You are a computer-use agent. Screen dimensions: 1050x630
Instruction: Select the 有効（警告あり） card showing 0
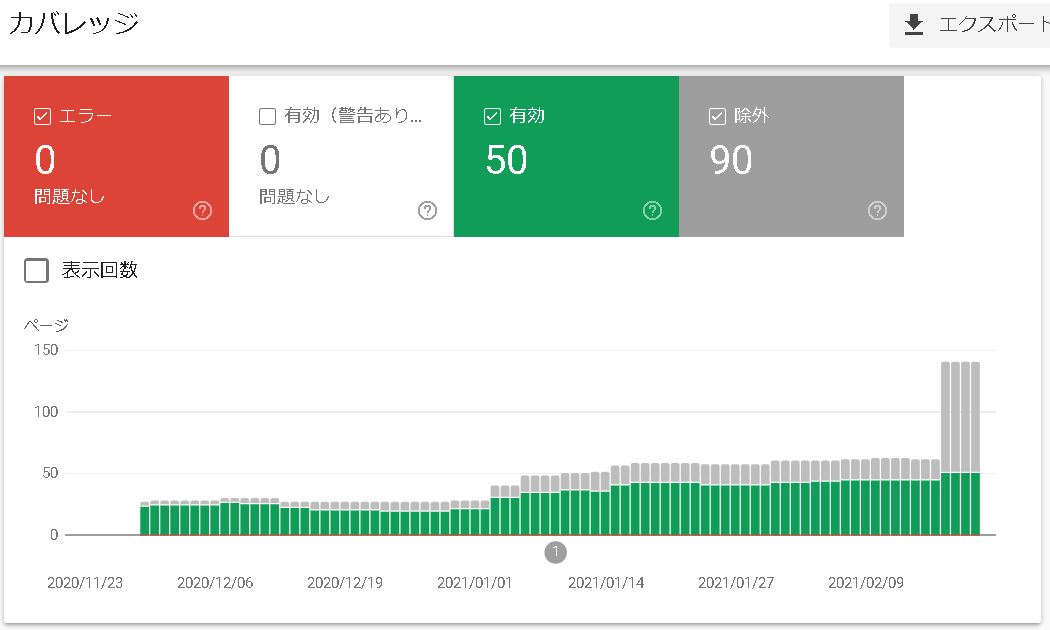pos(341,155)
